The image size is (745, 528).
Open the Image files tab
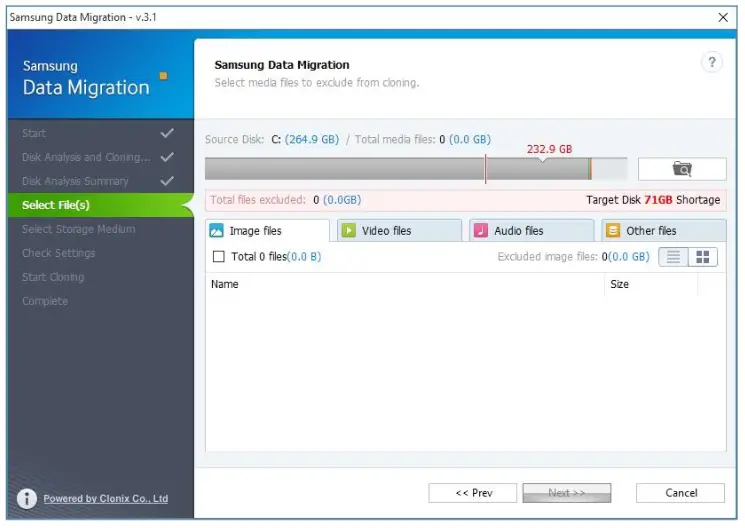point(267,230)
